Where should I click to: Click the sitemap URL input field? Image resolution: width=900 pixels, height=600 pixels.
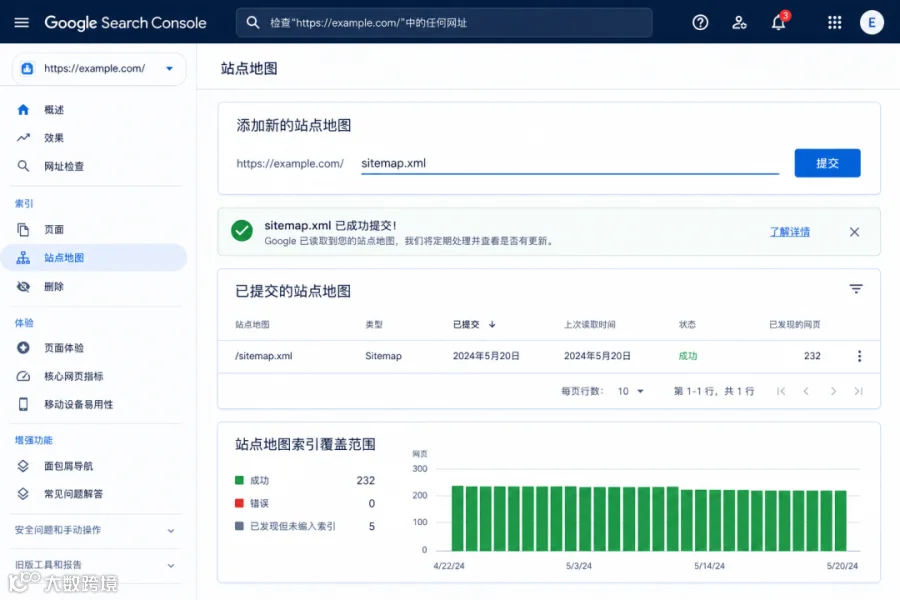pos(569,163)
